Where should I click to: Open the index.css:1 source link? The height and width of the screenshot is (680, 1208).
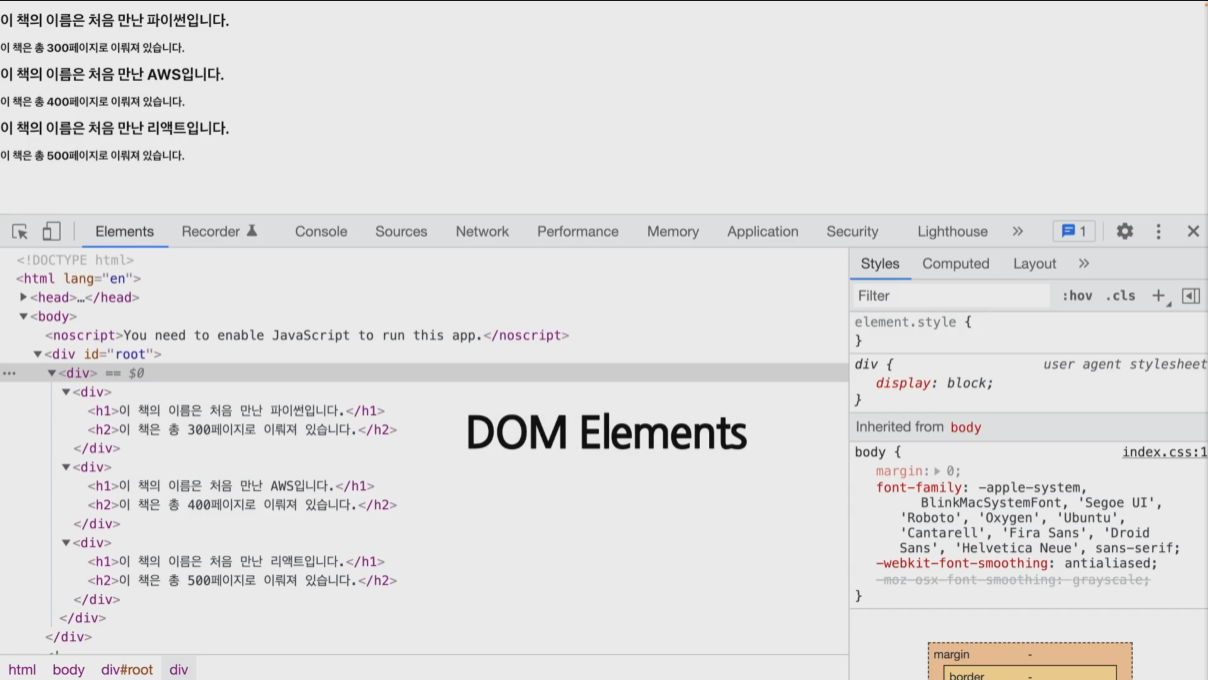pyautogui.click(x=1164, y=452)
